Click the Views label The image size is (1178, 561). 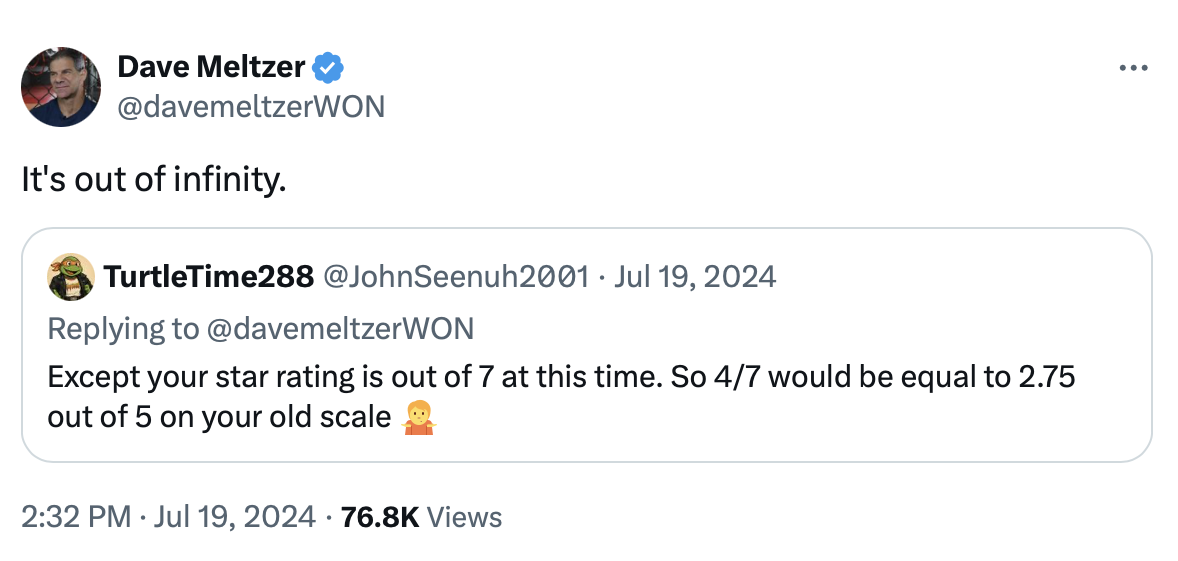pyautogui.click(x=464, y=517)
